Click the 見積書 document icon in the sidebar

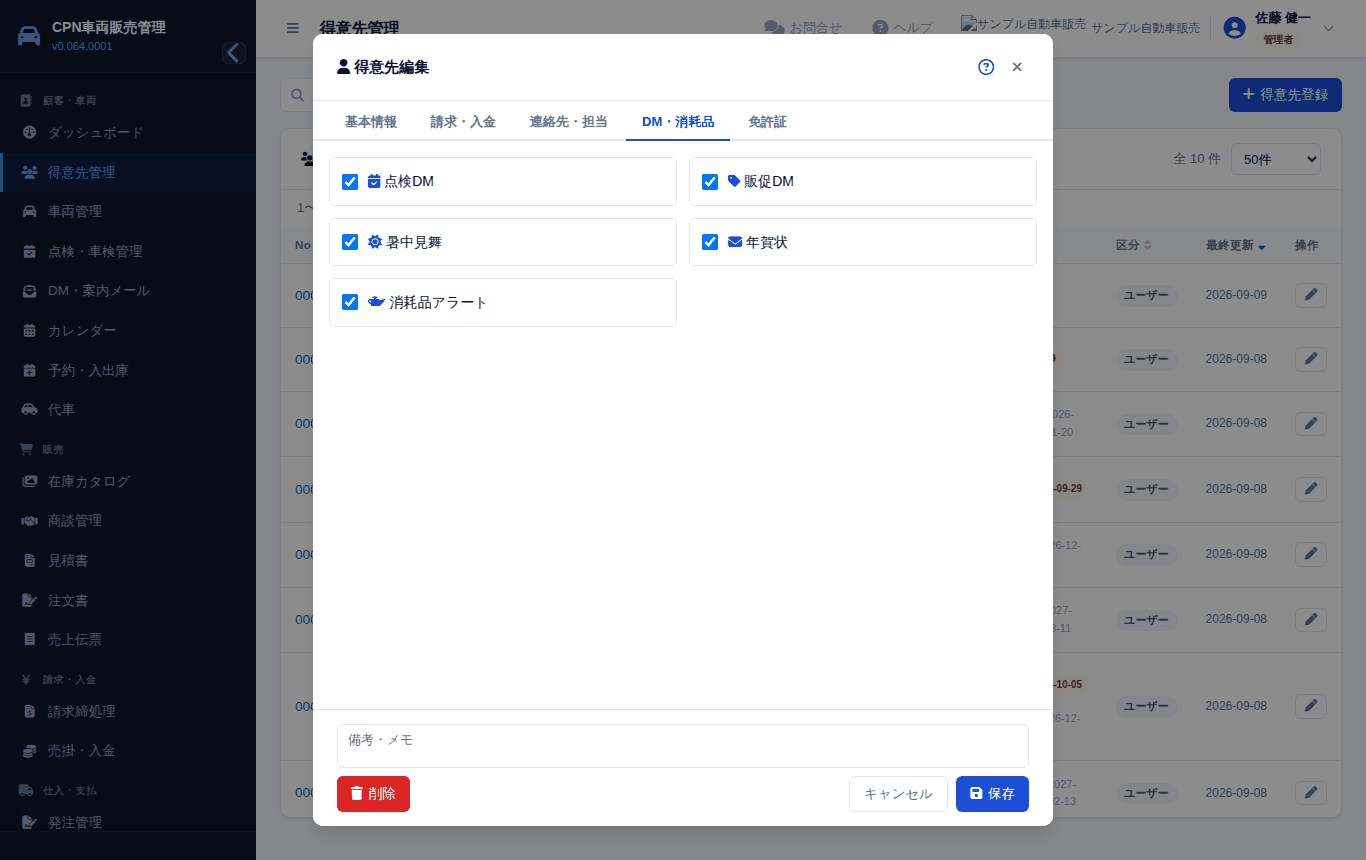click(29, 561)
